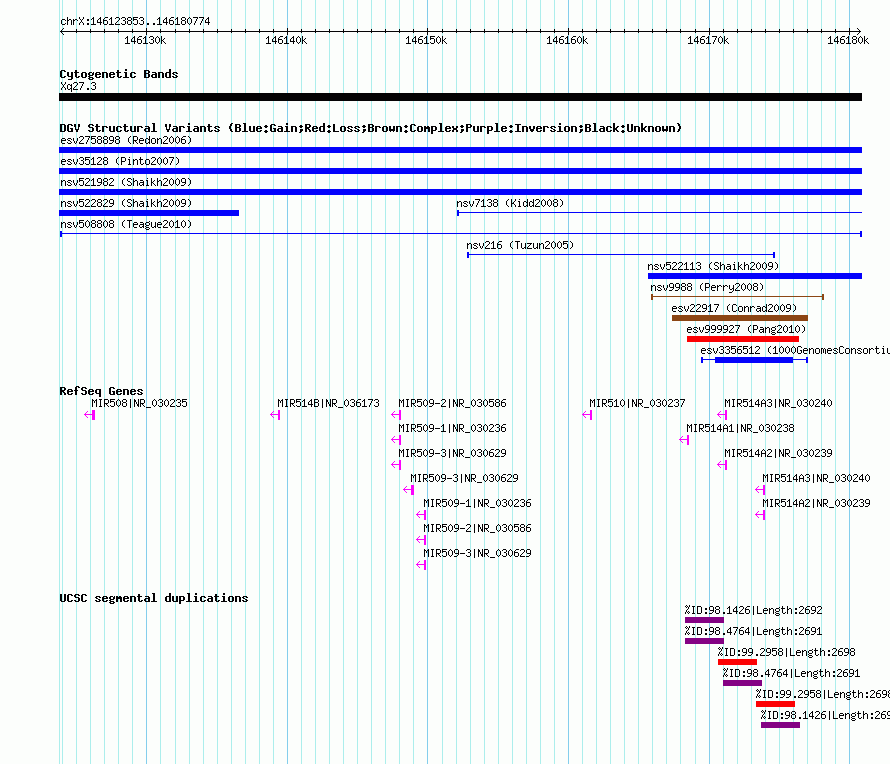This screenshot has width=890, height=764.
Task: Open the MIR514B|NR_036173 gene label
Action: coord(328,403)
